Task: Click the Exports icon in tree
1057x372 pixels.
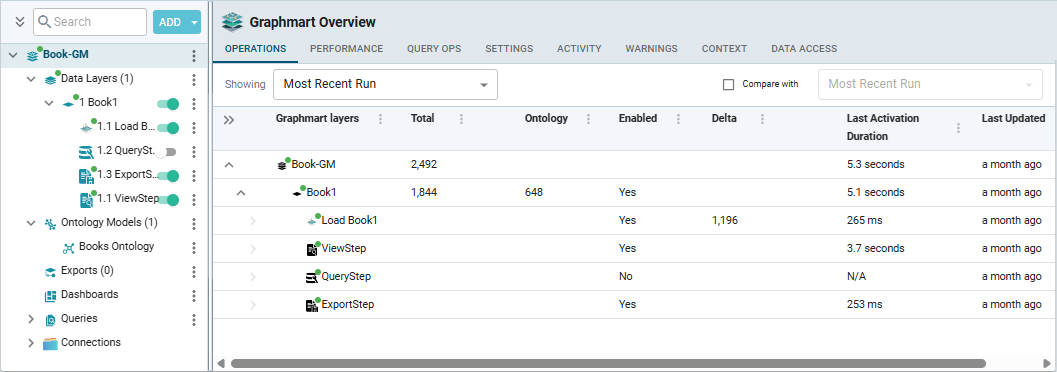Action: click(50, 272)
